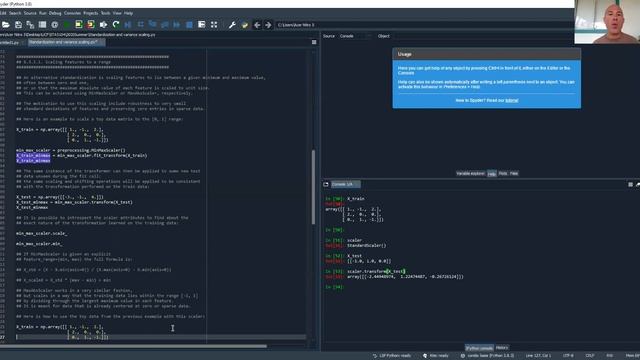640x360 pixels.
Task: Click the console tab browse icon
Action: tap(326, 184)
